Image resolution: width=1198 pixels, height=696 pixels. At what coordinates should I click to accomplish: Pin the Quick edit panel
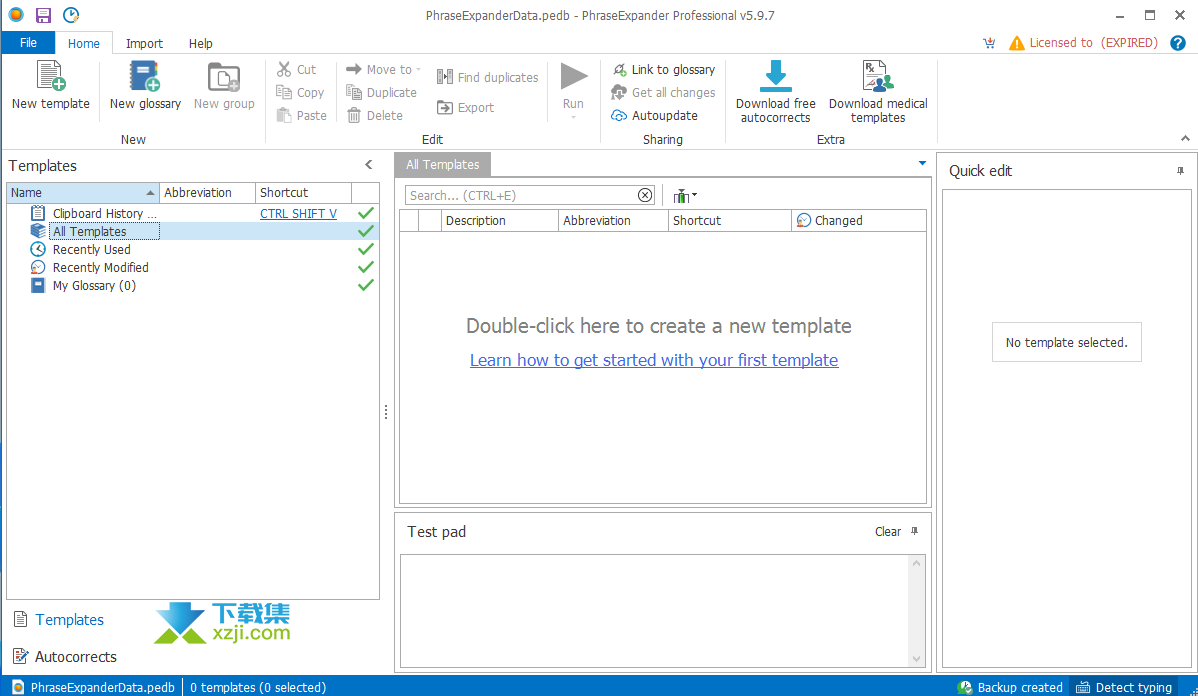point(1180,171)
